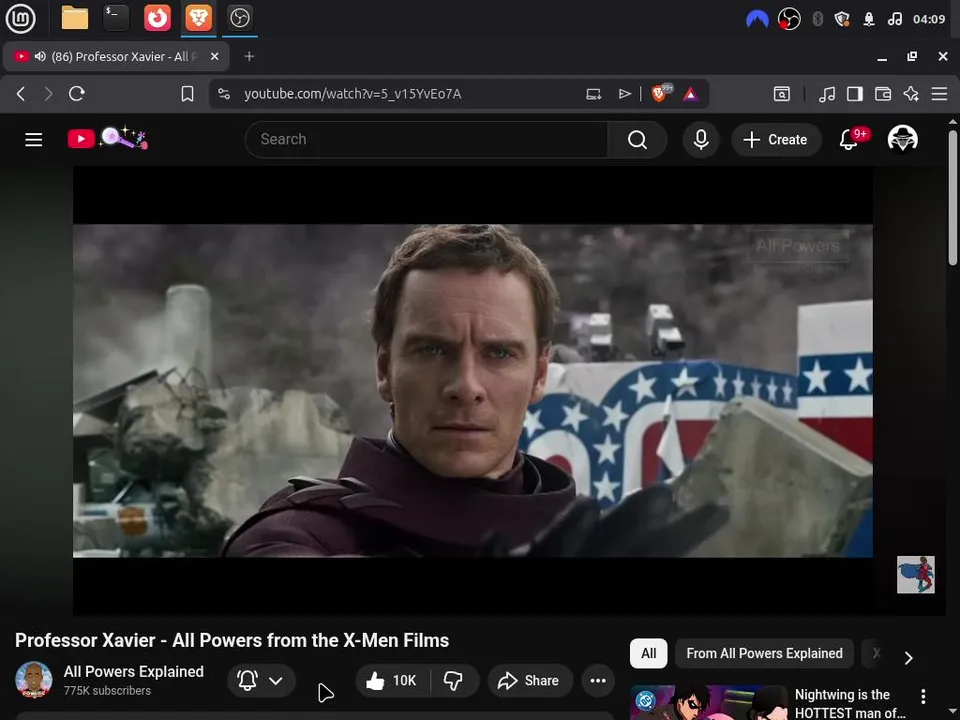Open the Bluetooth tray icon
This screenshot has width=960, height=720.
pos(817,19)
